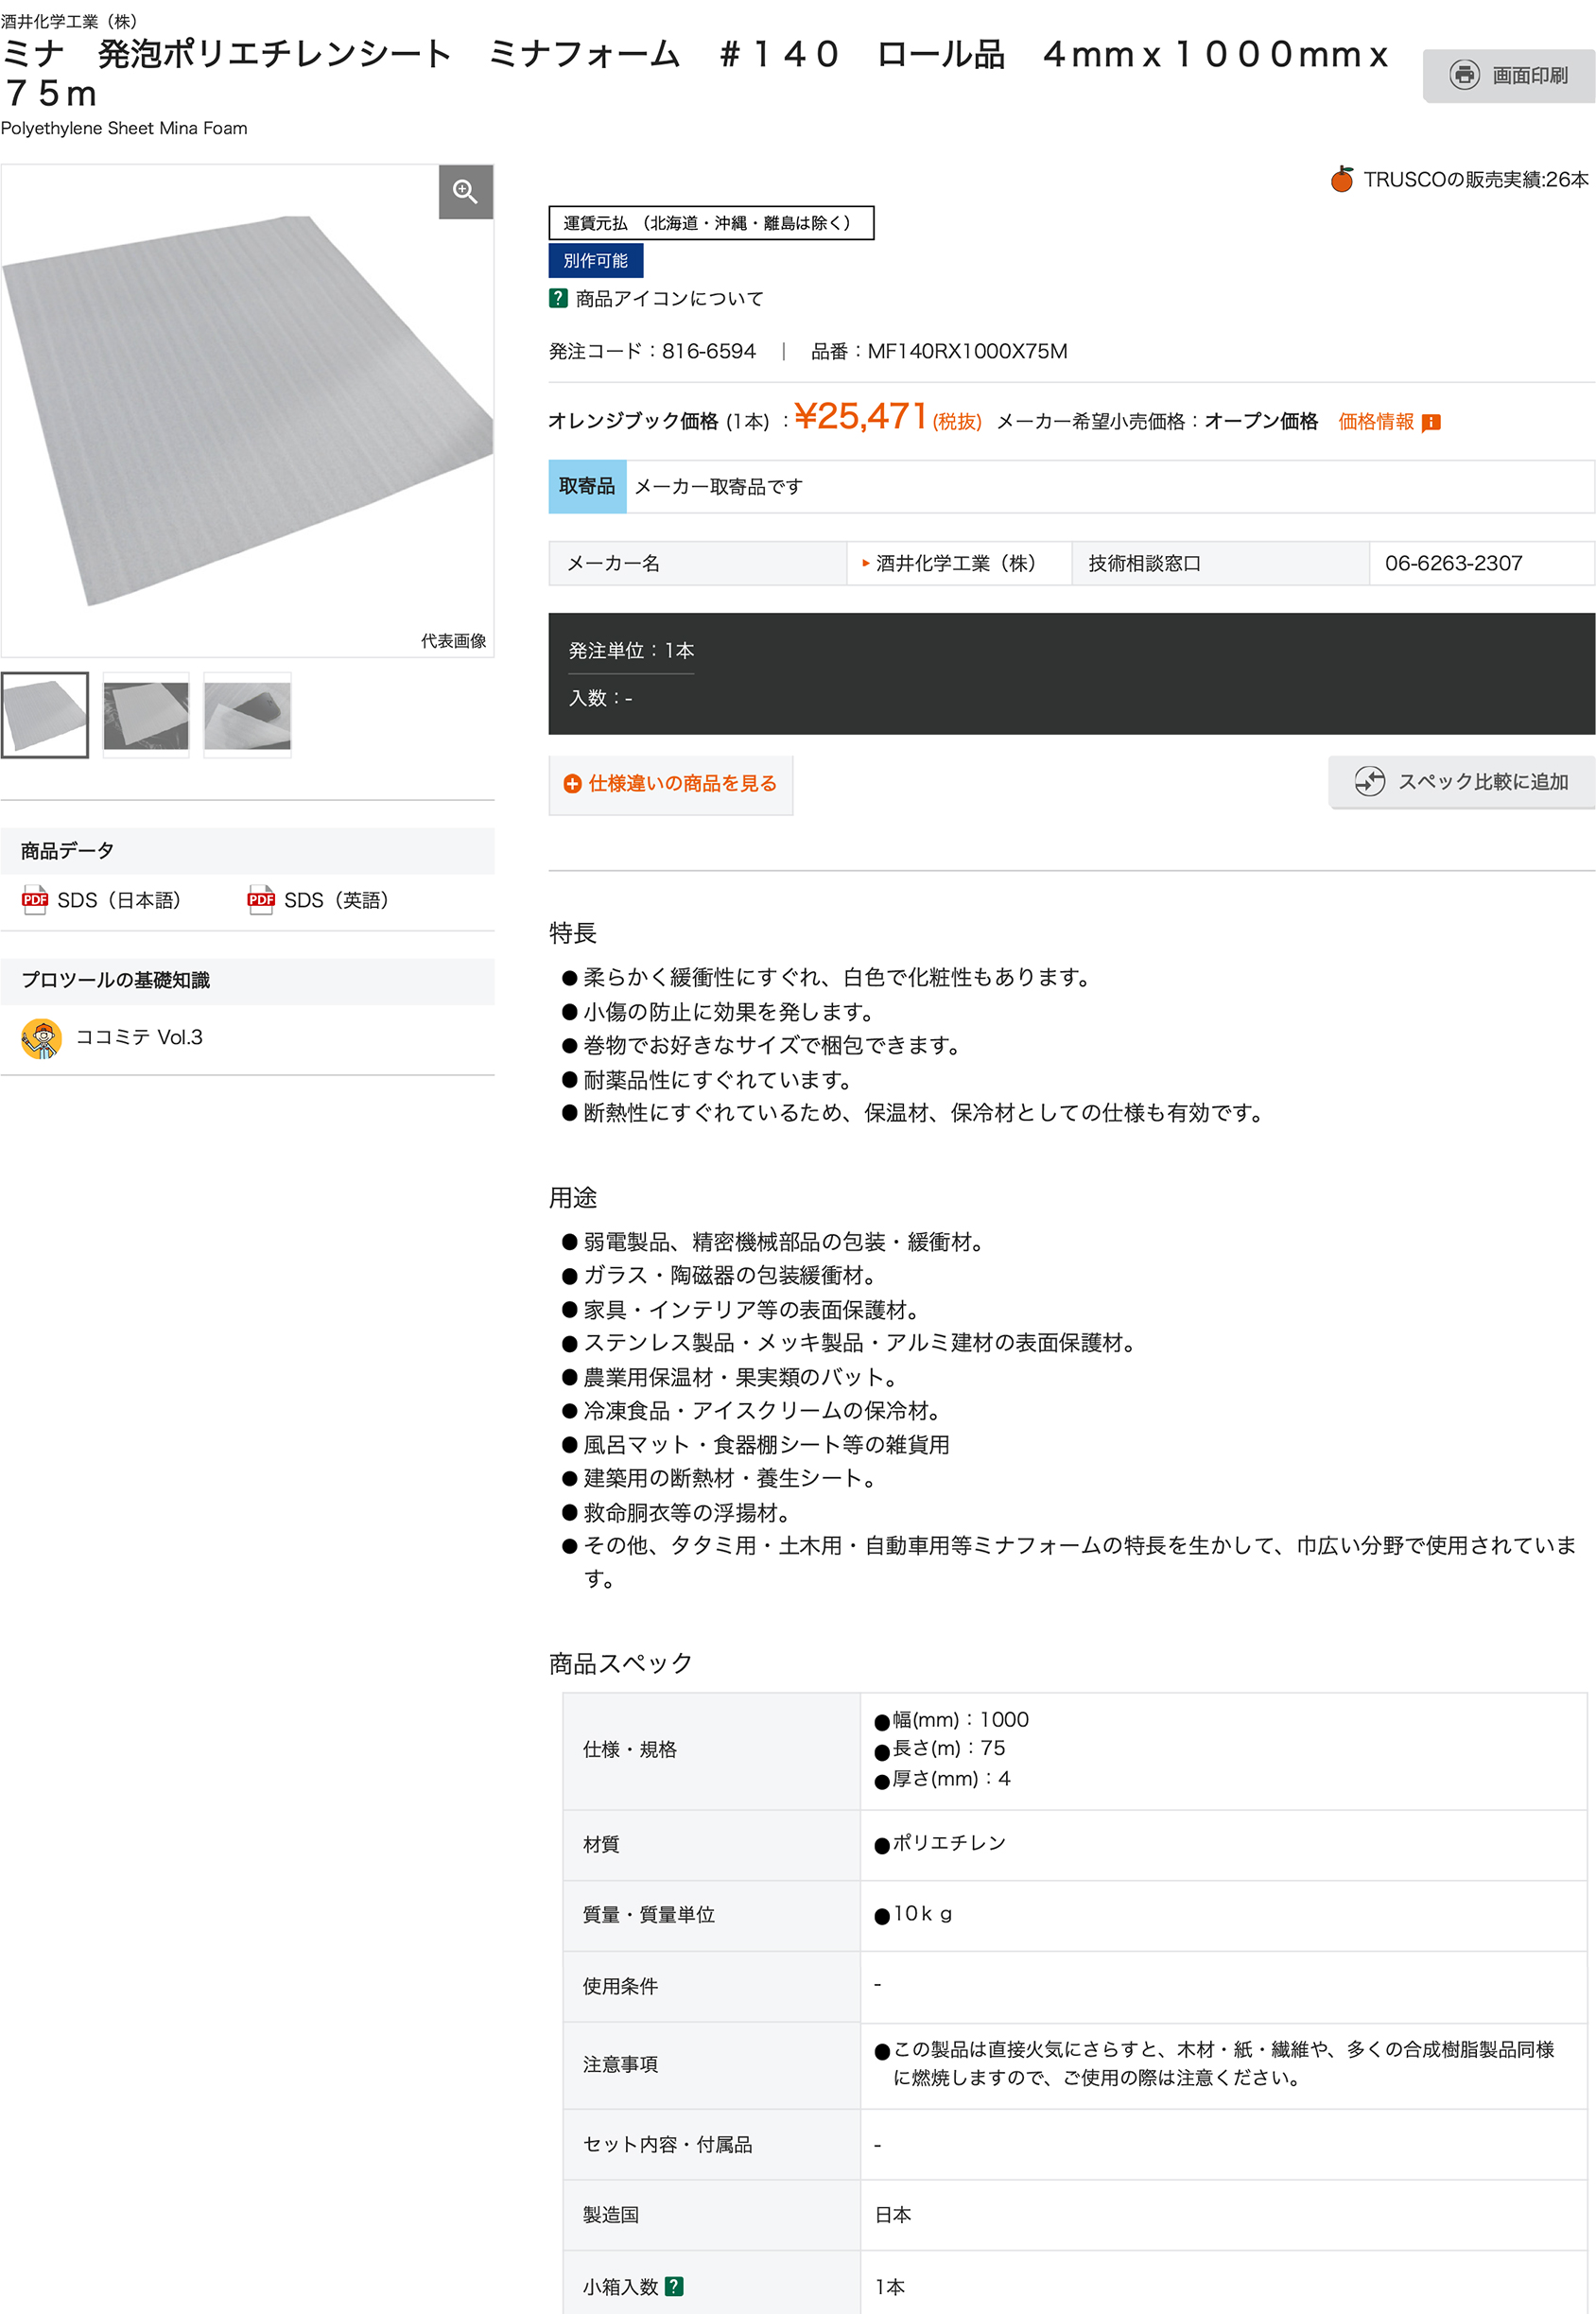Click the main foam sheet product image
The width and height of the screenshot is (1596, 2314).
[x=247, y=410]
